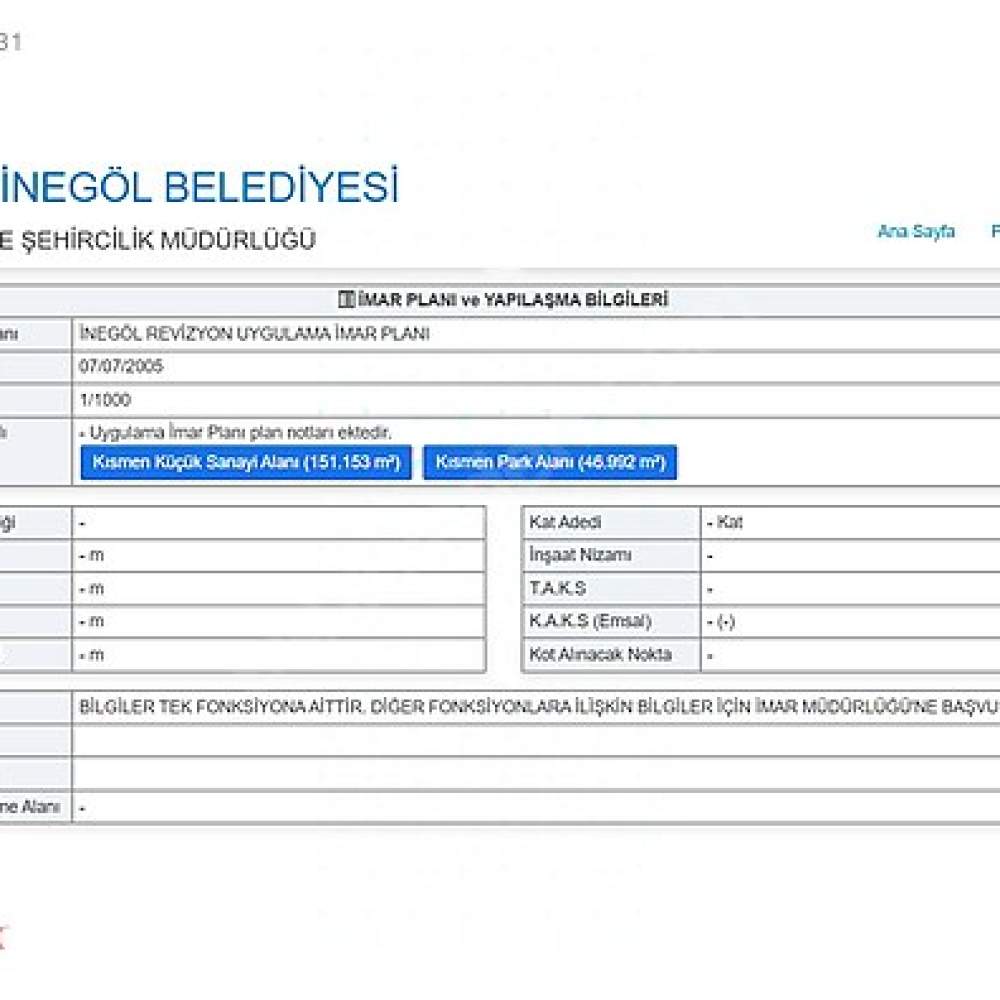Image resolution: width=1000 pixels, height=1000 pixels.
Task: Click the Kısmen Küçük Sanayi Alanı button
Action: (246, 462)
